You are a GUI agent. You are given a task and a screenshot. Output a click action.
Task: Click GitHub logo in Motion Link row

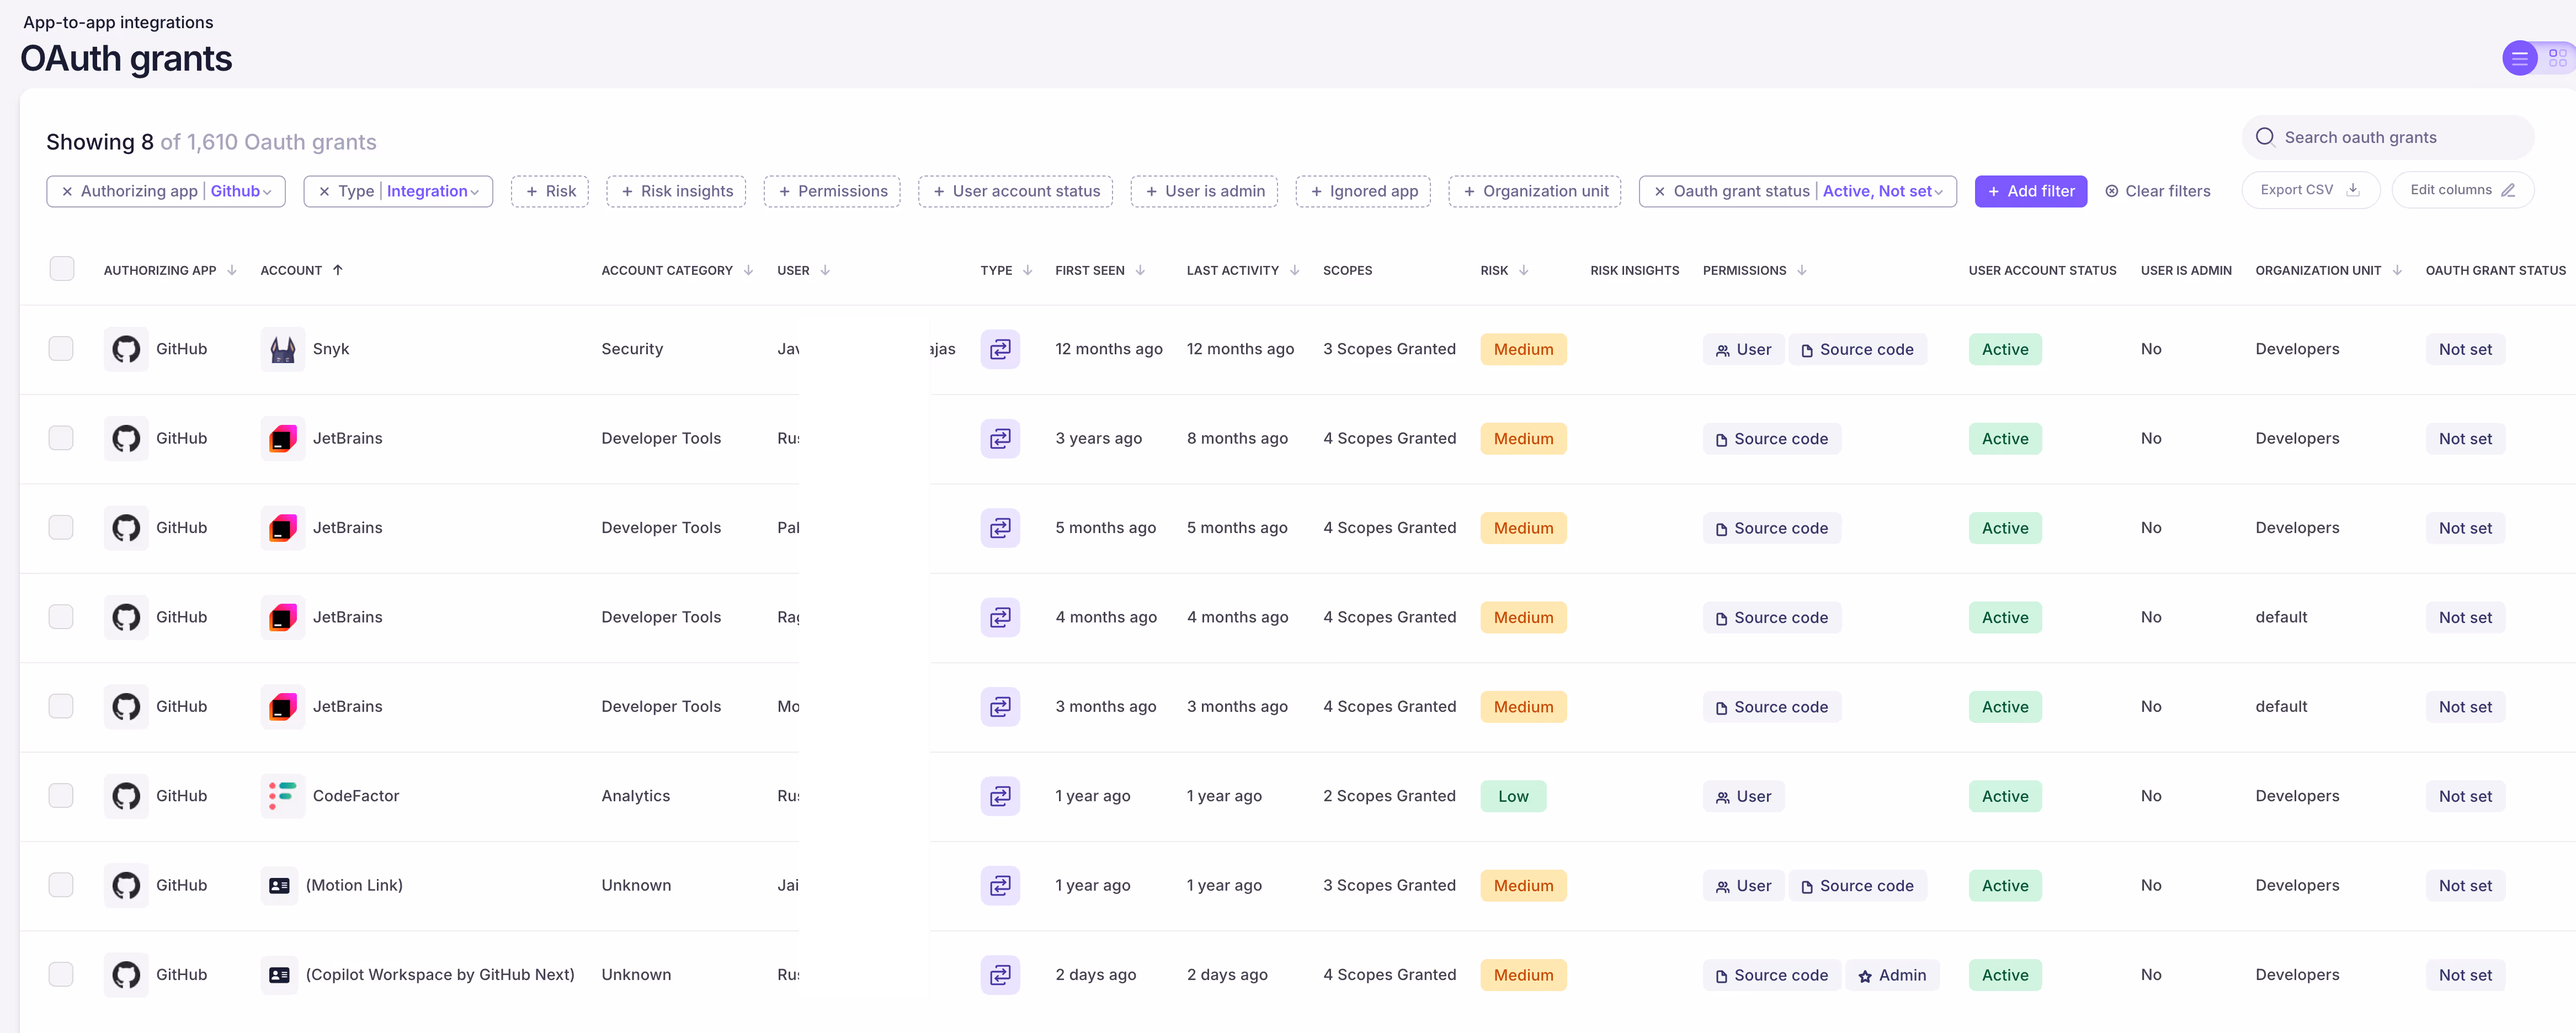point(126,885)
